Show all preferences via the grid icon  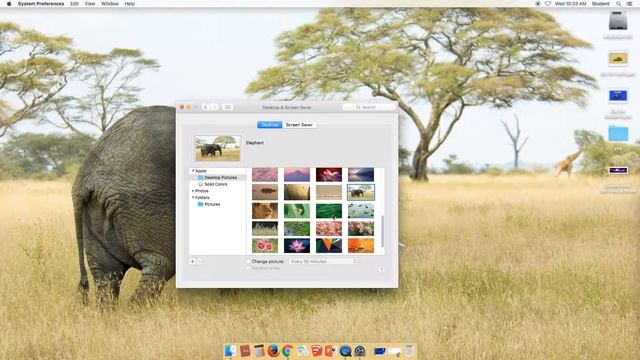227,107
